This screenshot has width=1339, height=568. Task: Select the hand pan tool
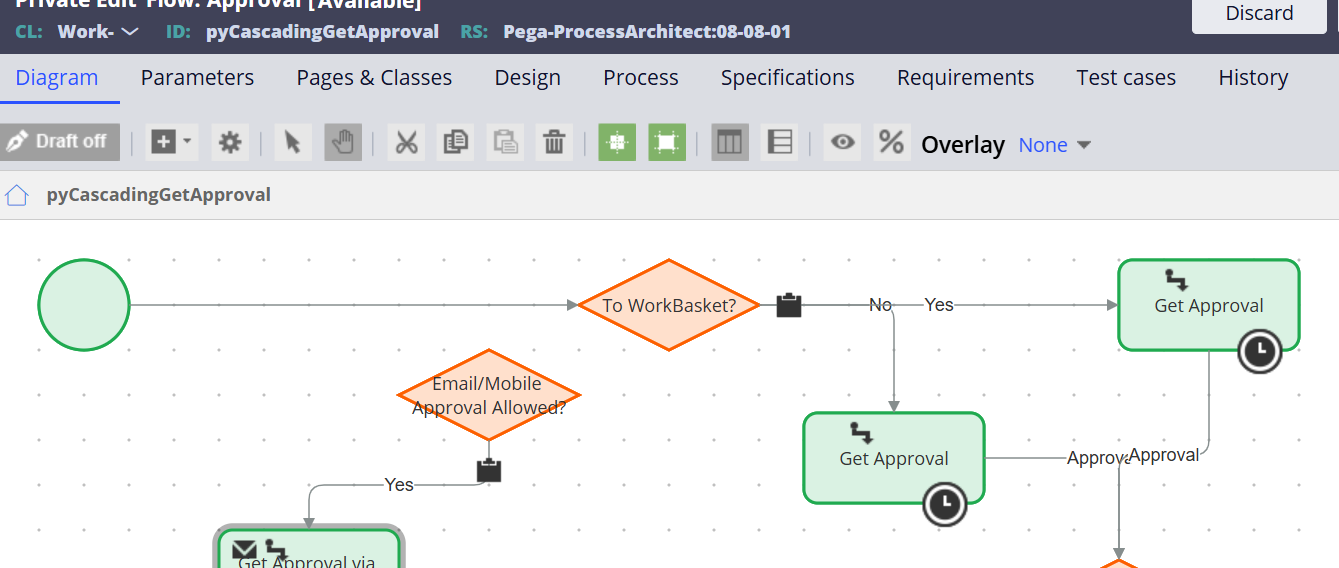pos(343,142)
